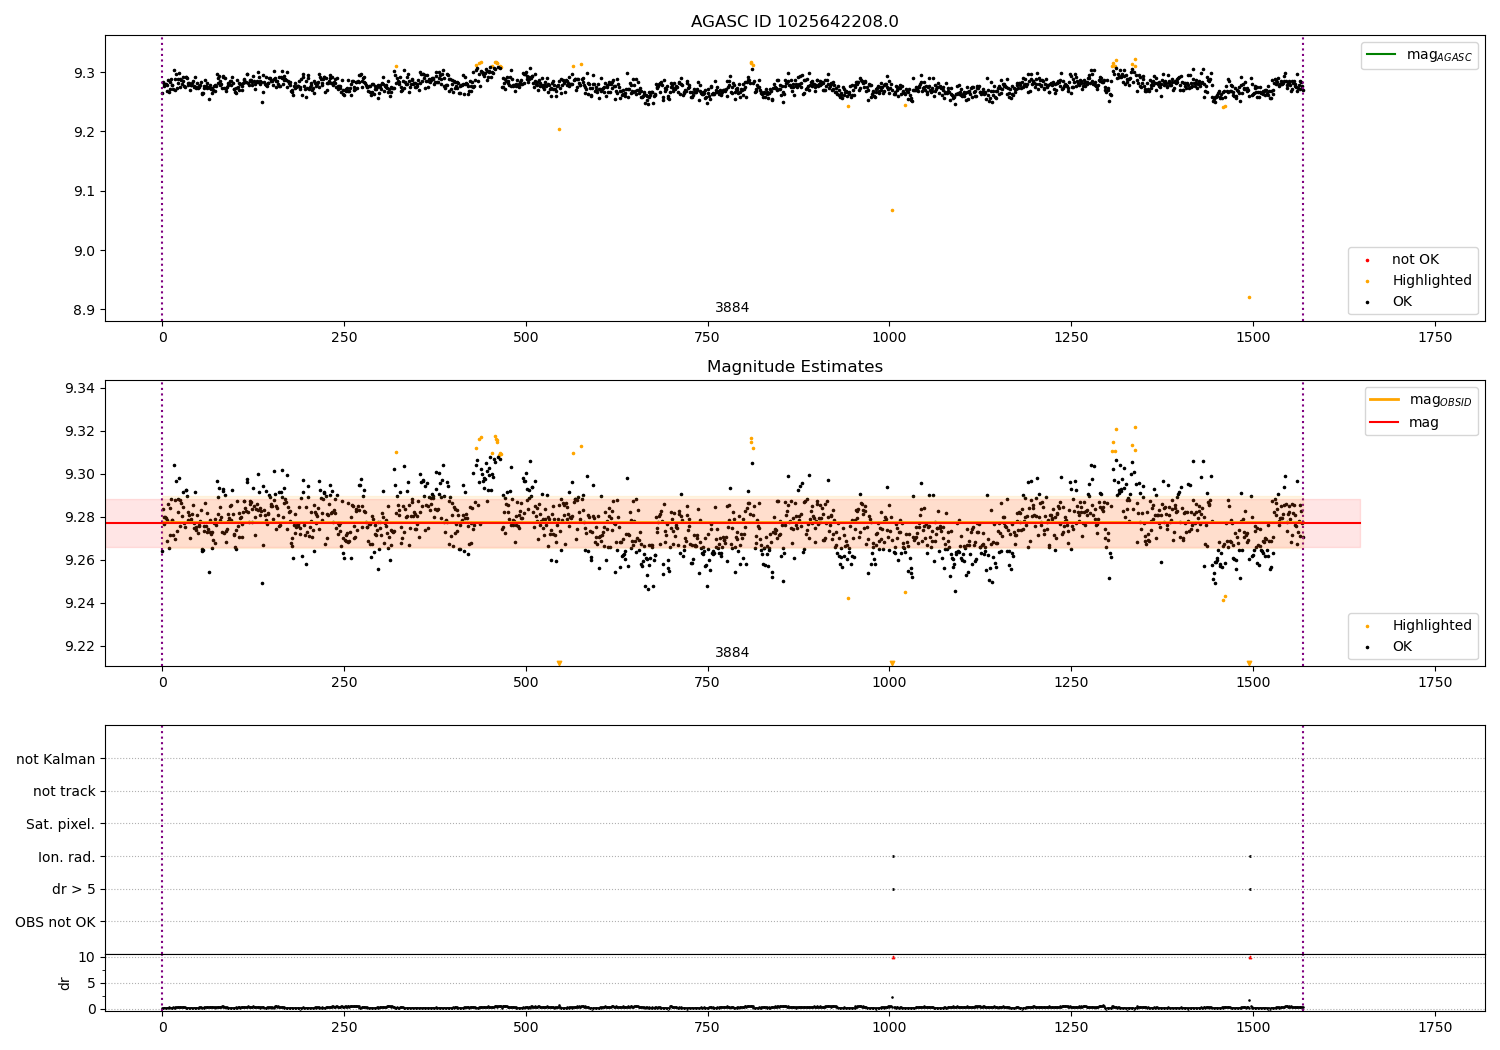The image size is (1500, 1050).
Task: Click the 'OBS not OK' row label
Action: [55, 922]
